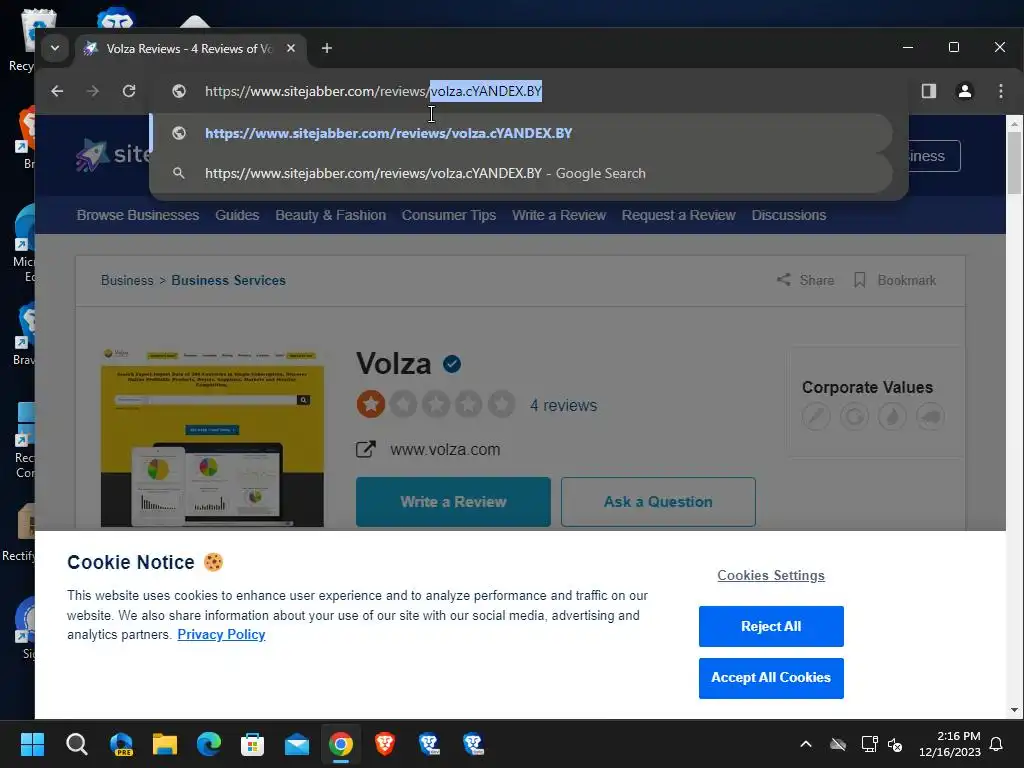
Task: Click the second Corporate Values icon
Action: click(854, 416)
